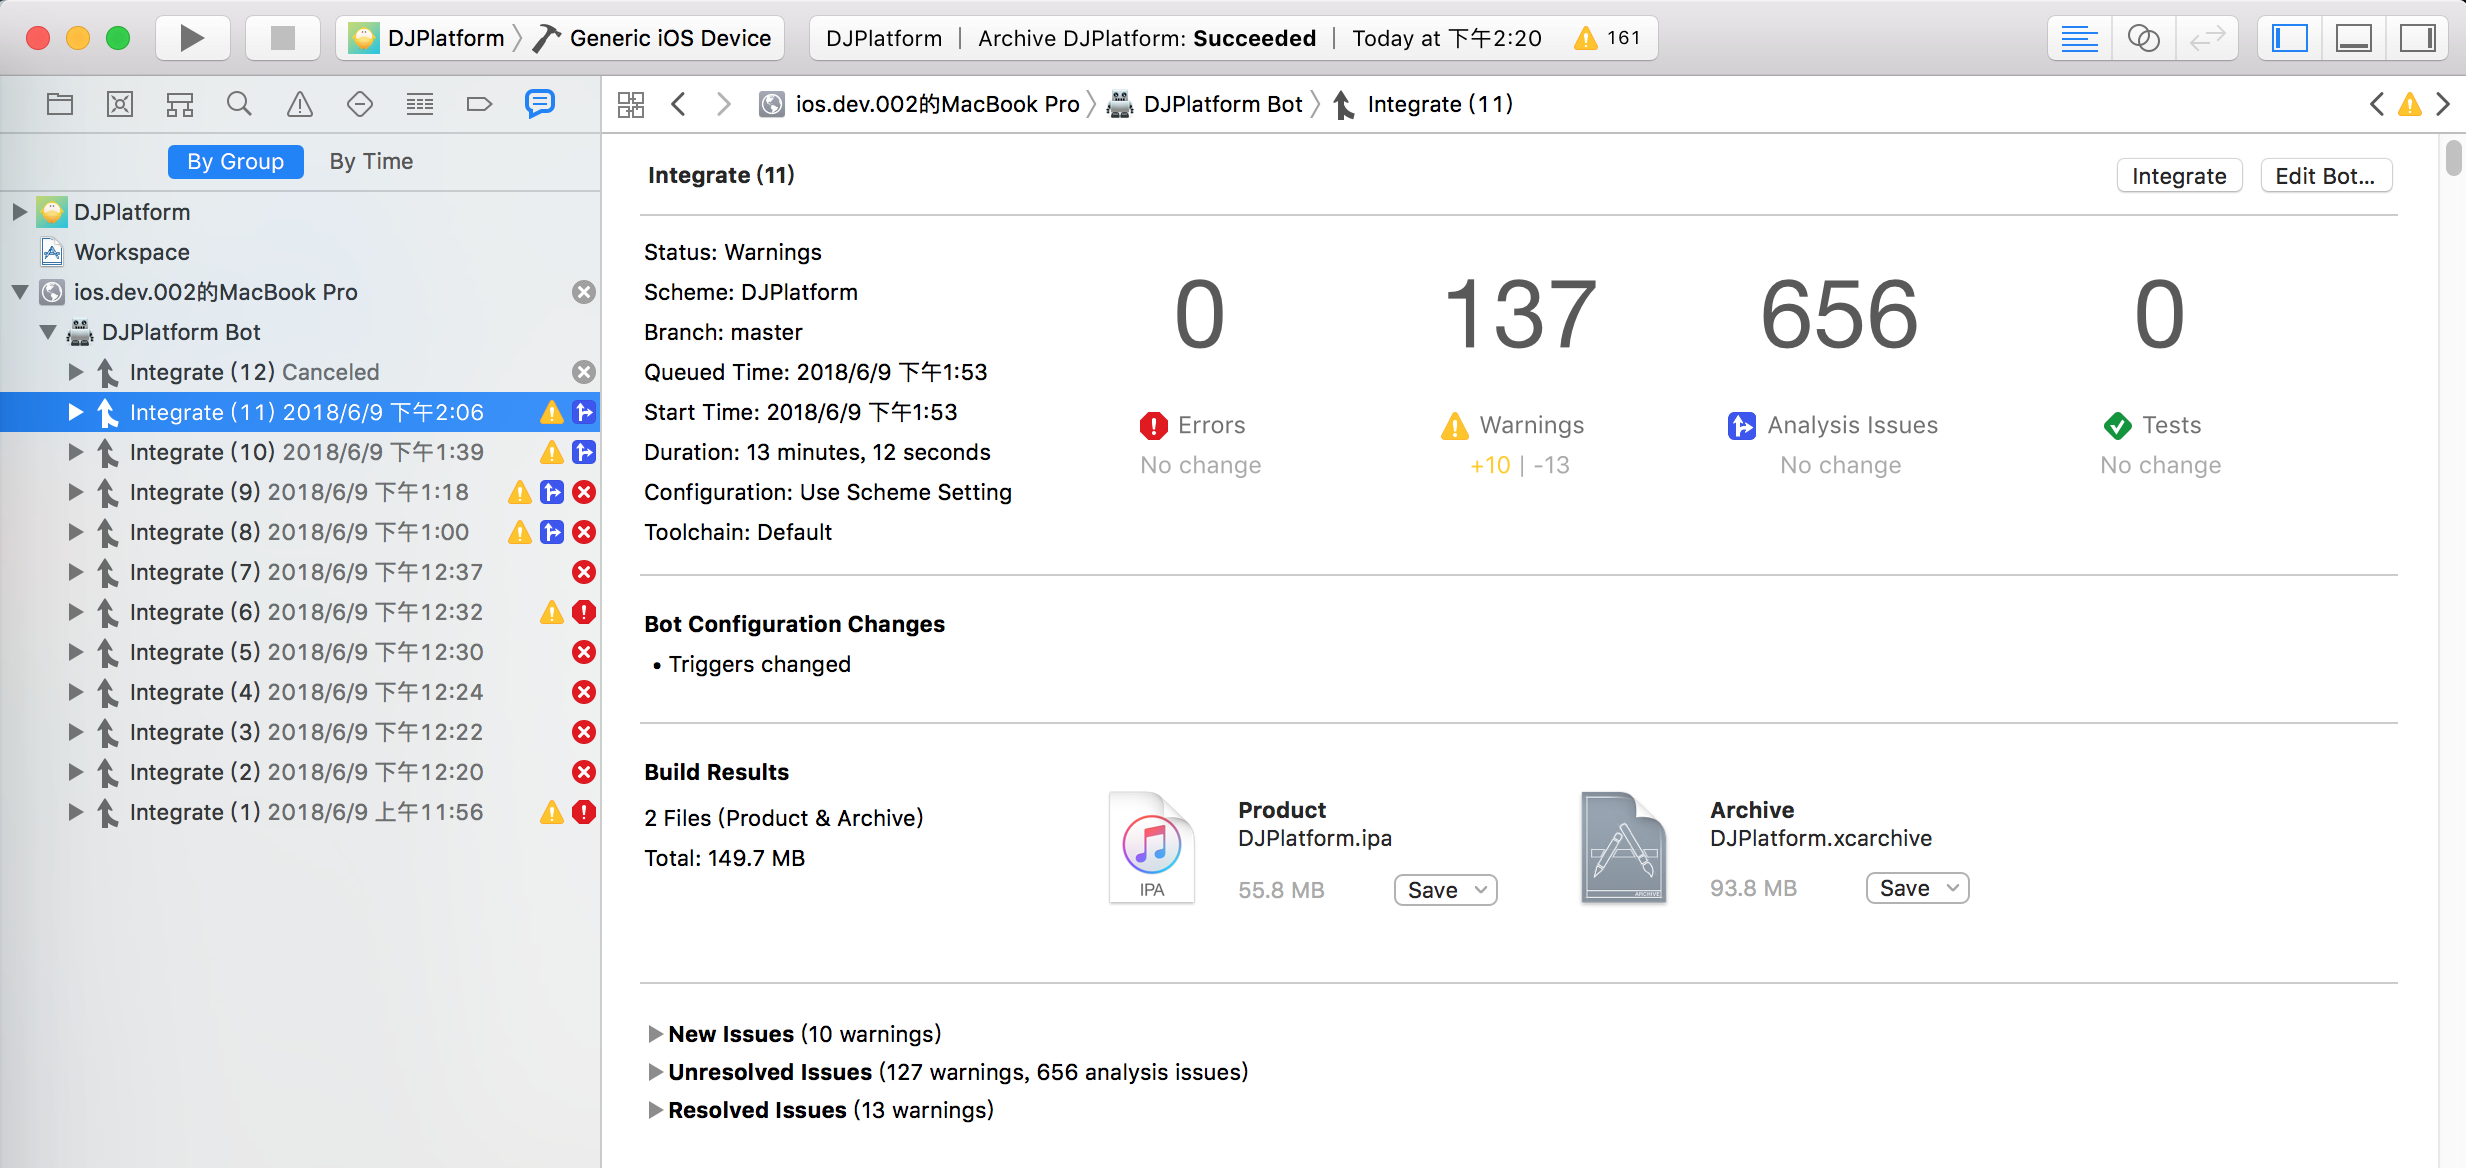Open the Find navigator magnifier icon

pos(239,104)
